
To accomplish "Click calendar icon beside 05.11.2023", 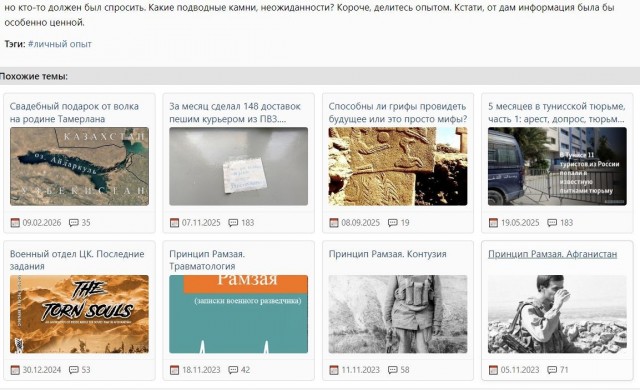I will pyautogui.click(x=493, y=370).
